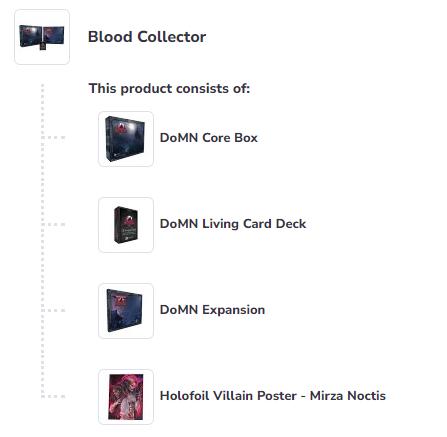Click the dotted connector beside DoMN Core Box
Image resolution: width=447 pixels, height=437 pixels.
[x=54, y=137]
